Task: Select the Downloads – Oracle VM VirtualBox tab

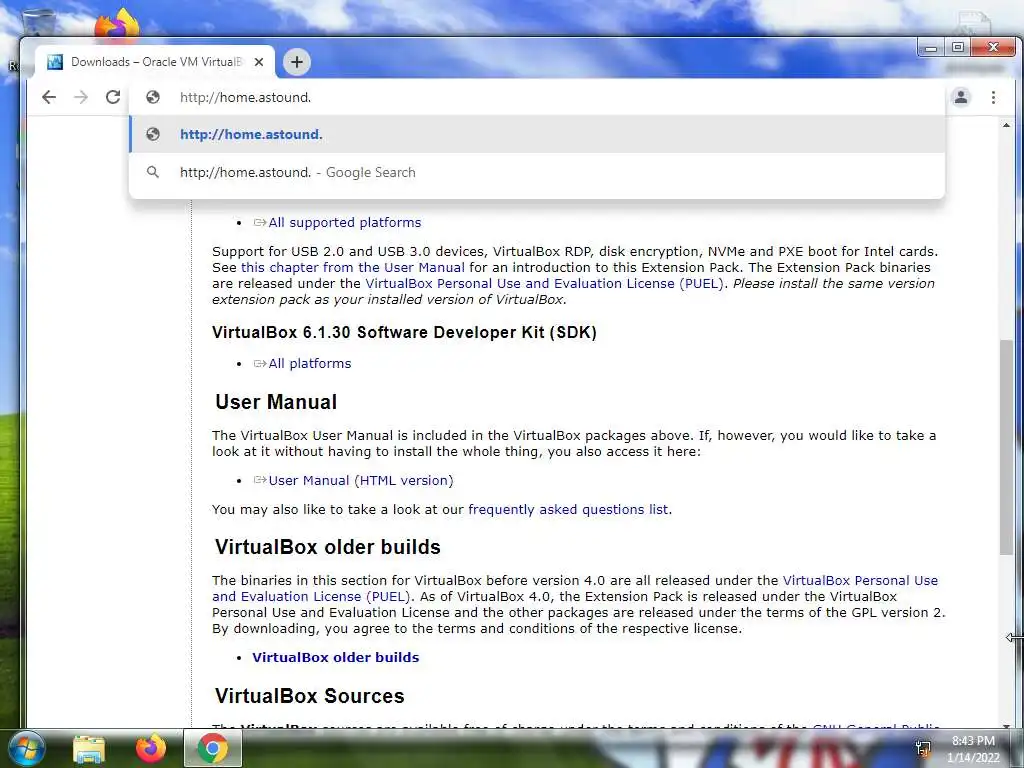Action: coord(155,62)
